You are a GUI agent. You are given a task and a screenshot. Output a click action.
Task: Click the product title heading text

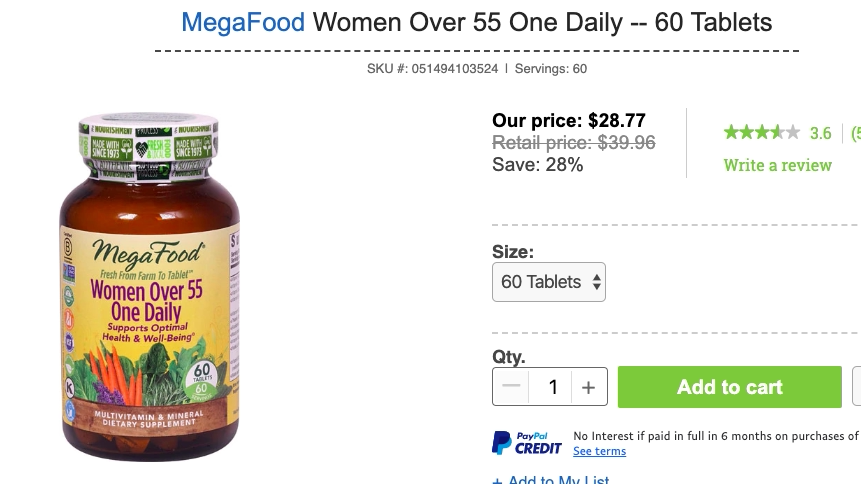click(x=542, y=21)
